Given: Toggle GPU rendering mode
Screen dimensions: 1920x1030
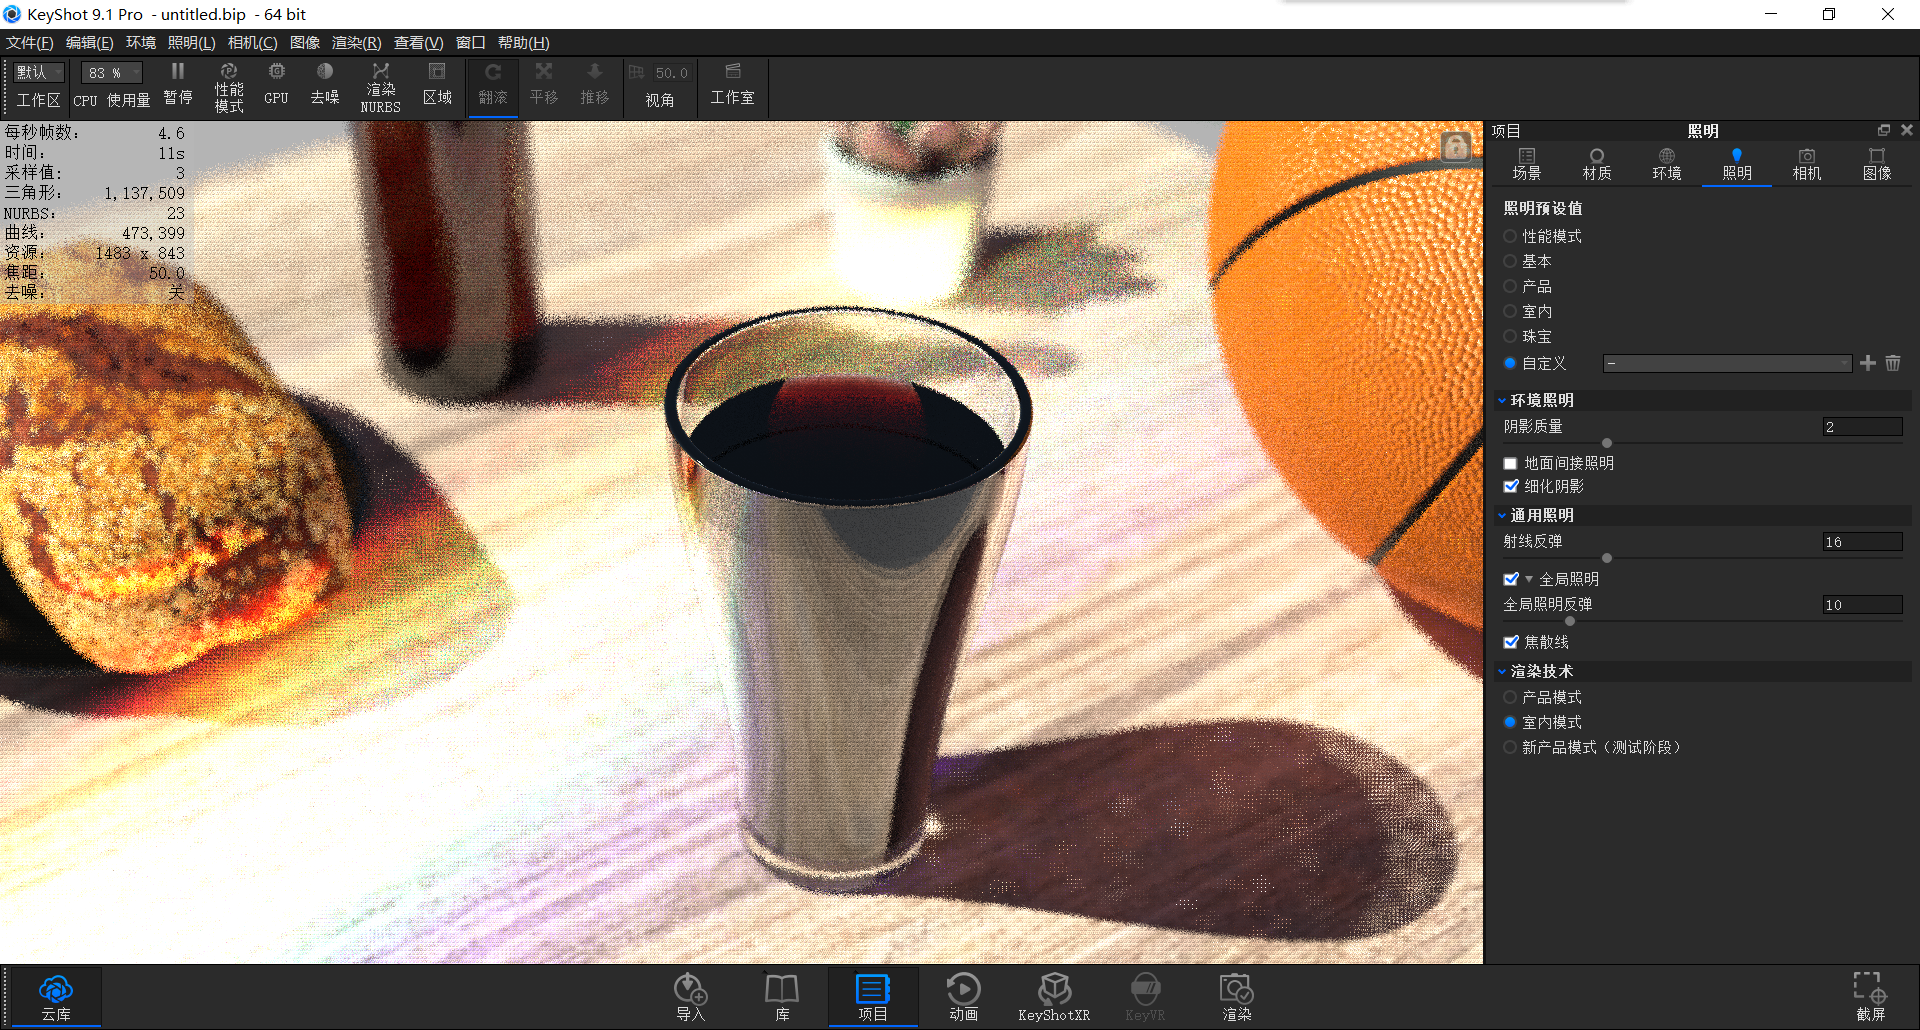Looking at the screenshot, I should [x=276, y=85].
